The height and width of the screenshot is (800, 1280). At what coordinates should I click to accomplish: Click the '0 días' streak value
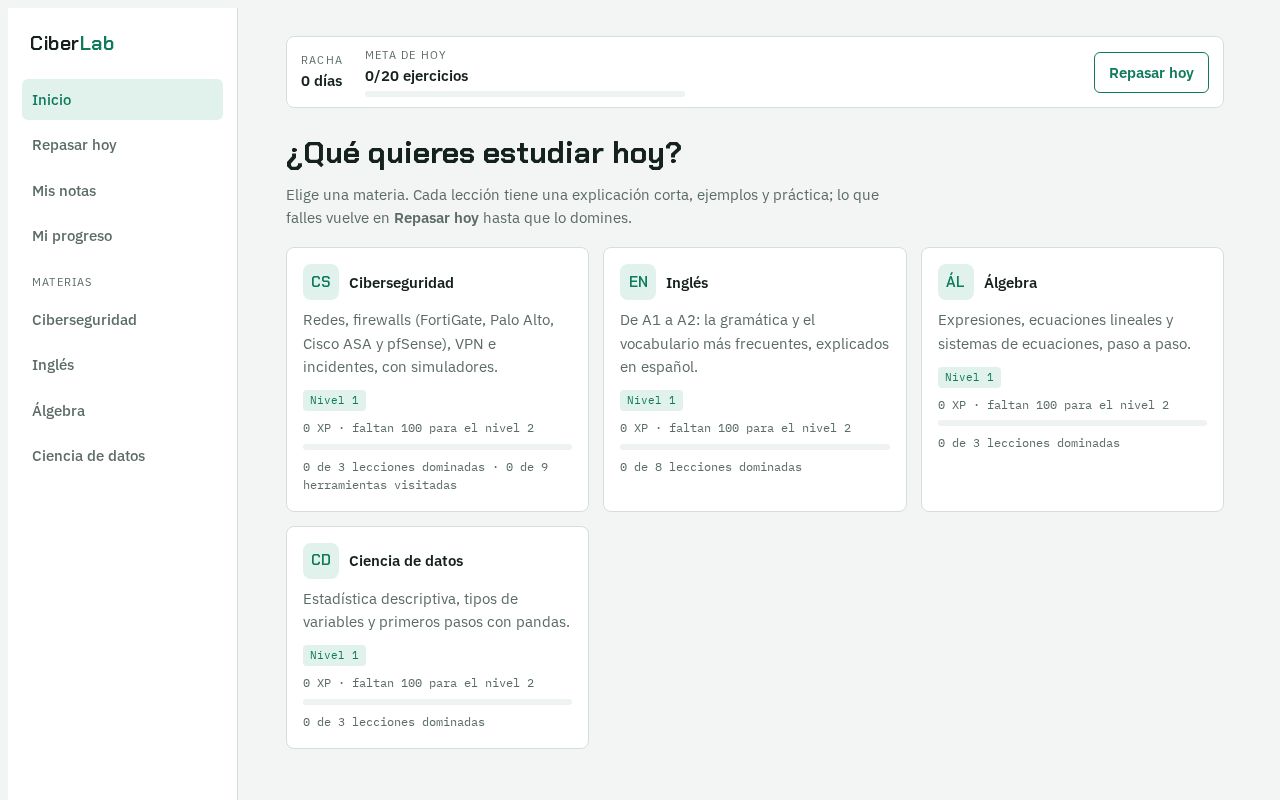[321, 81]
